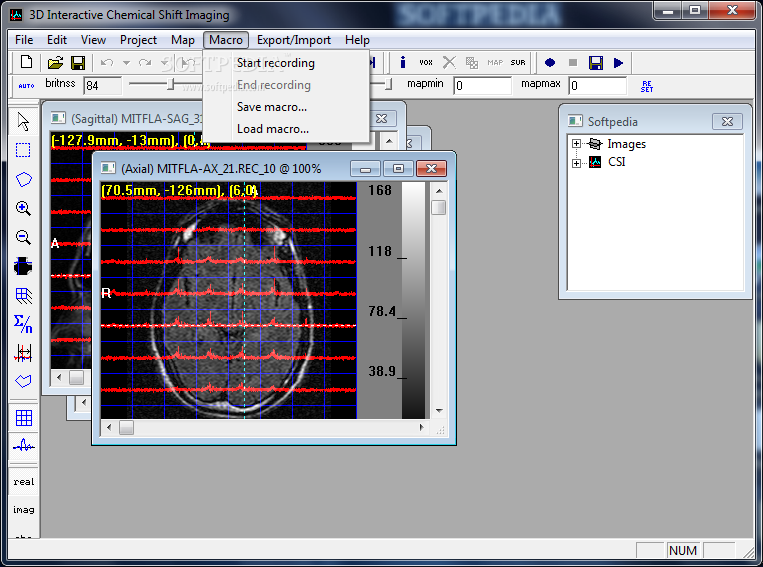Adjust the britnss slider handle
The height and width of the screenshot is (567, 763).
[x=170, y=85]
